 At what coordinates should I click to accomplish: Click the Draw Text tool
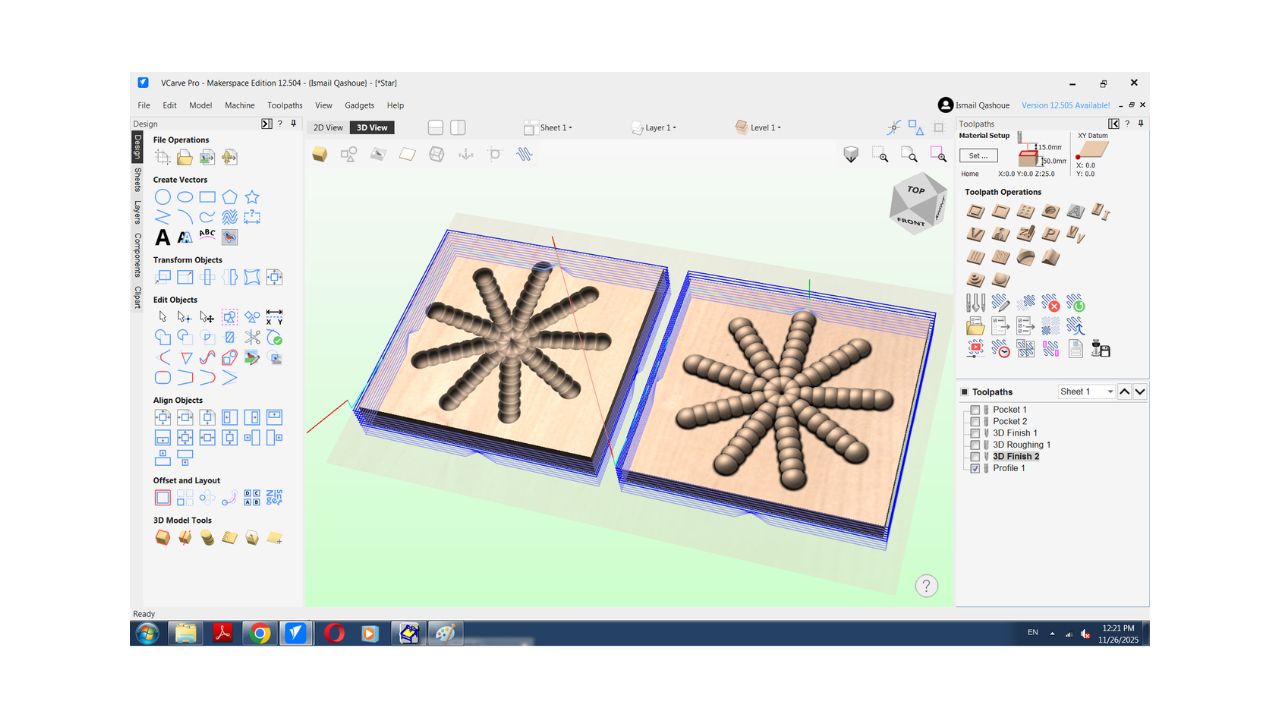(162, 237)
